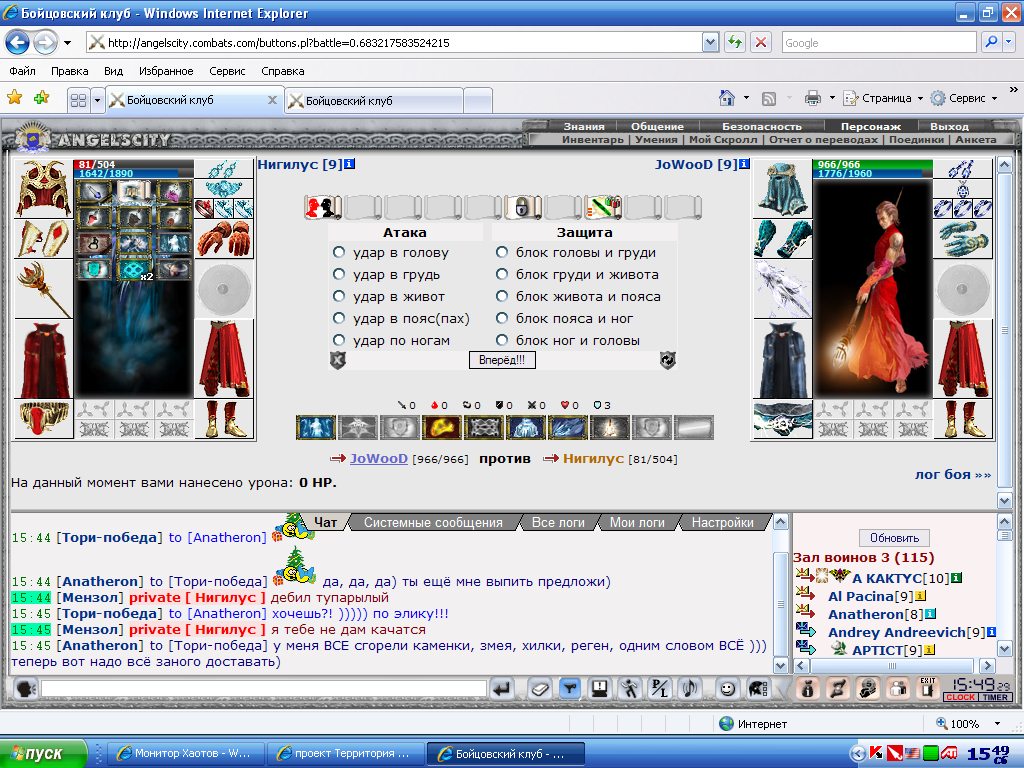This screenshot has width=1024, height=768.
Task: Click the running man icon in chat bar
Action: point(630,688)
